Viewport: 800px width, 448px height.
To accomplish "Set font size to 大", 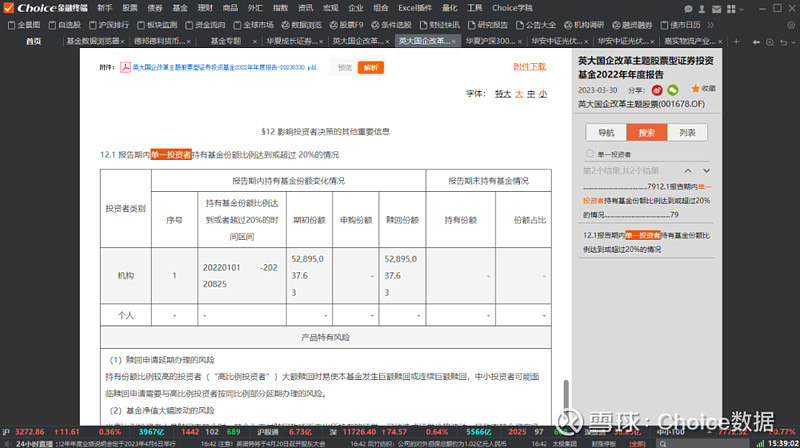I will coord(519,94).
